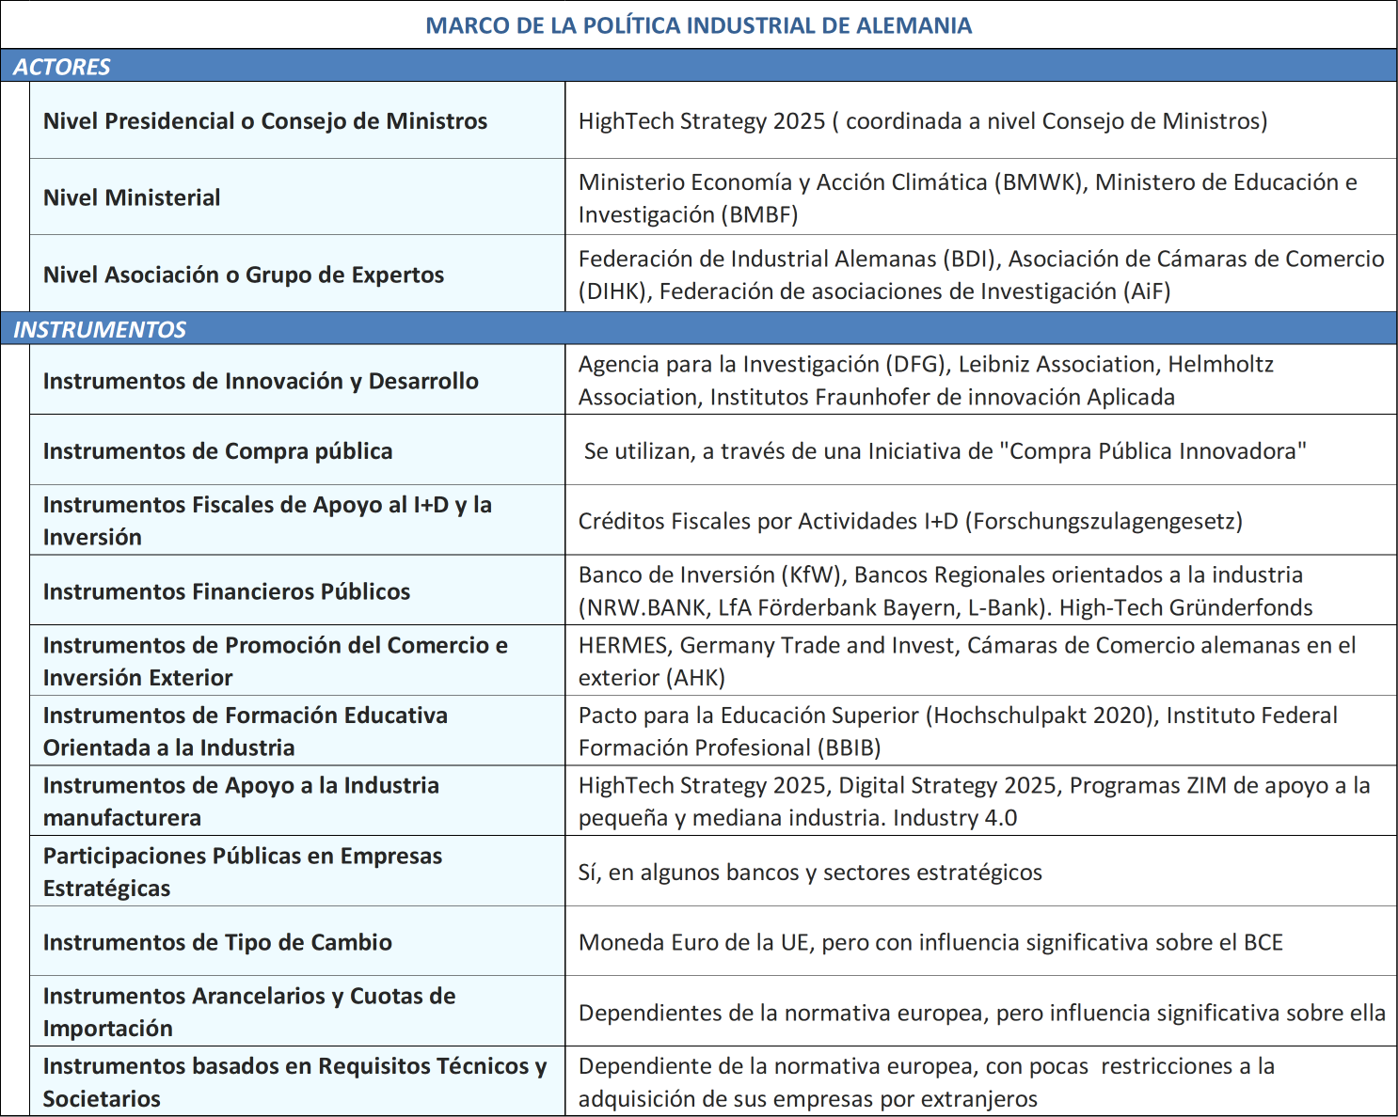Image resolution: width=1398 pixels, height=1117 pixels.
Task: Click 'Nivel Asociación o Grupo de Expertos' cell
Action: tap(243, 275)
